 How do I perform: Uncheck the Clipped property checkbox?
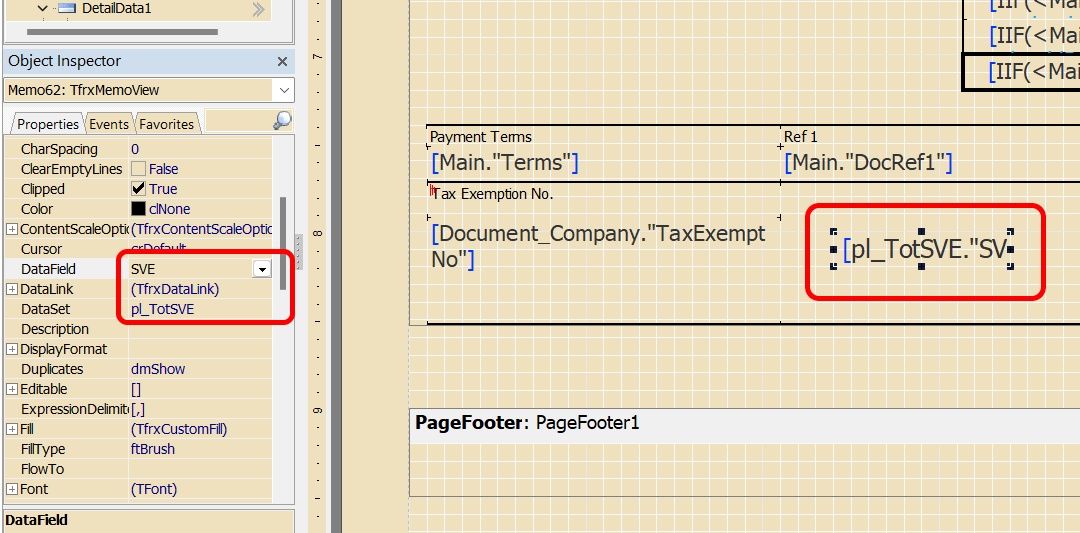pyautogui.click(x=138, y=189)
